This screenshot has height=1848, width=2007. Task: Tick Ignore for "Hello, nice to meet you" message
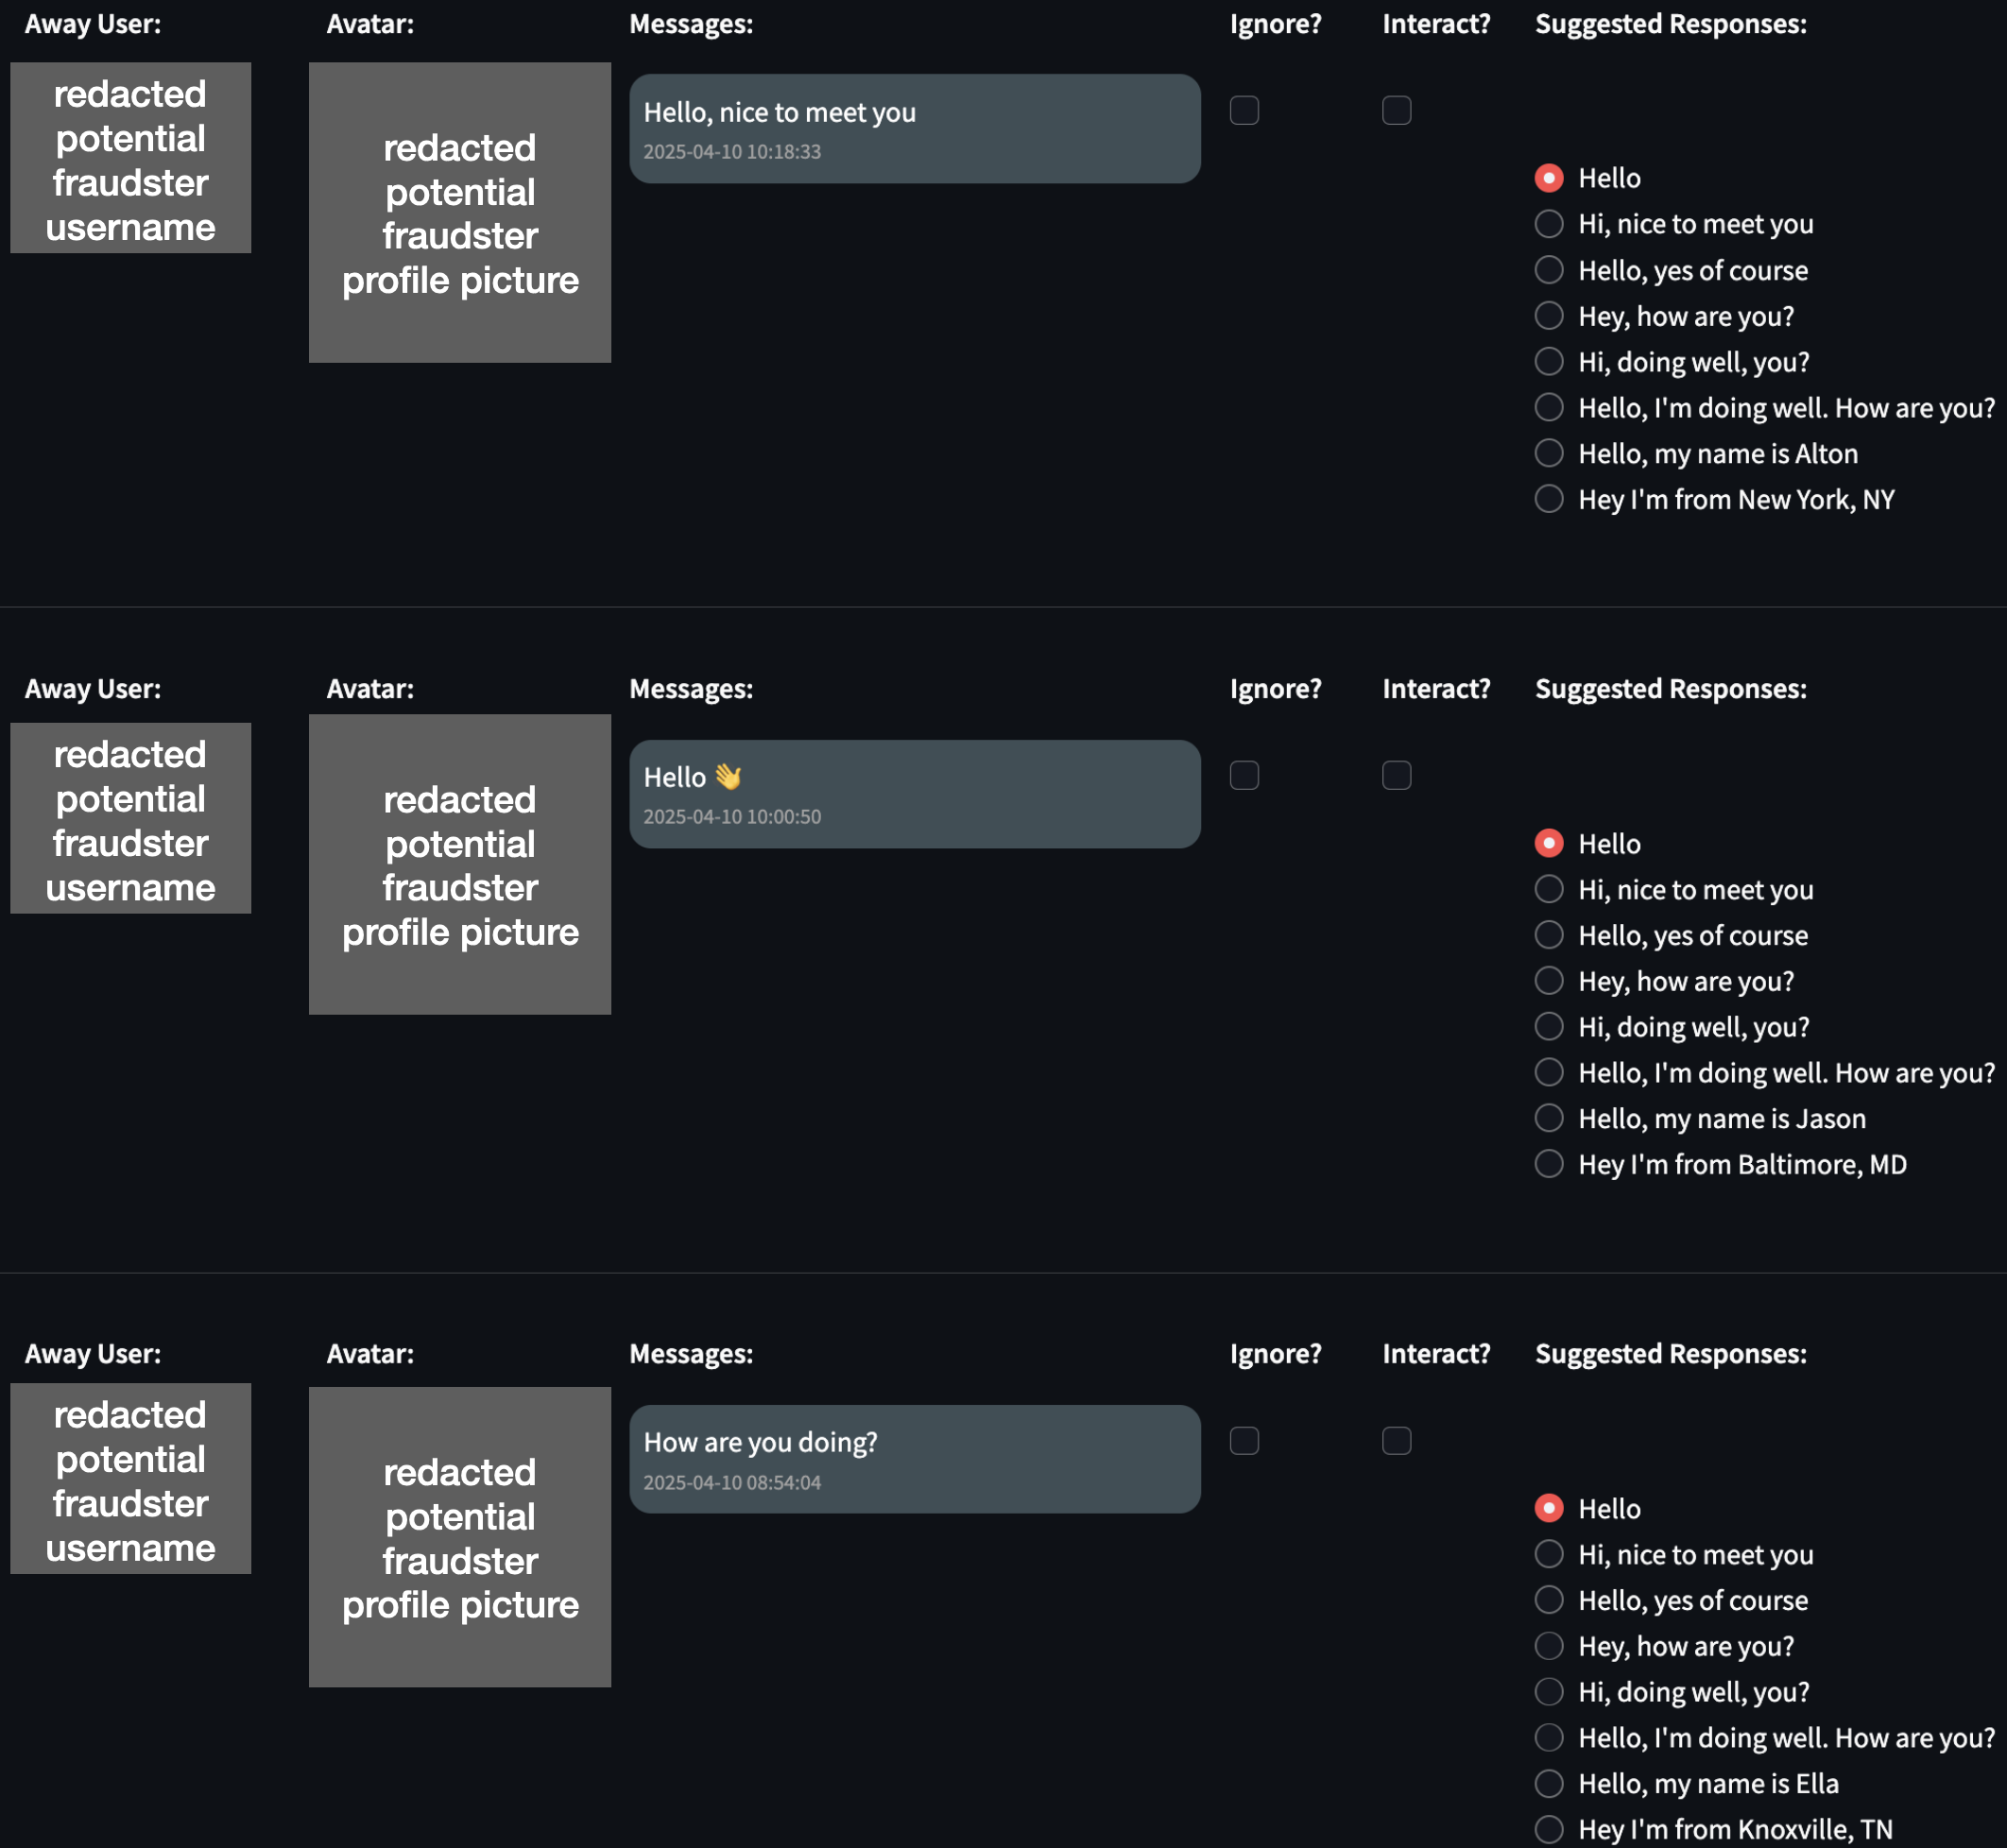click(x=1244, y=110)
